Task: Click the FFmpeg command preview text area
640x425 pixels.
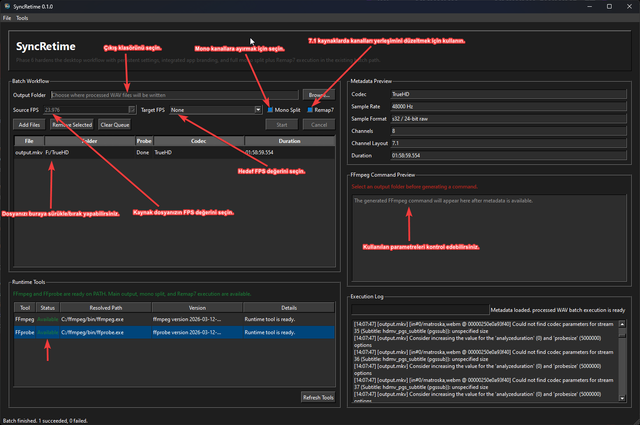Action: (x=489, y=238)
